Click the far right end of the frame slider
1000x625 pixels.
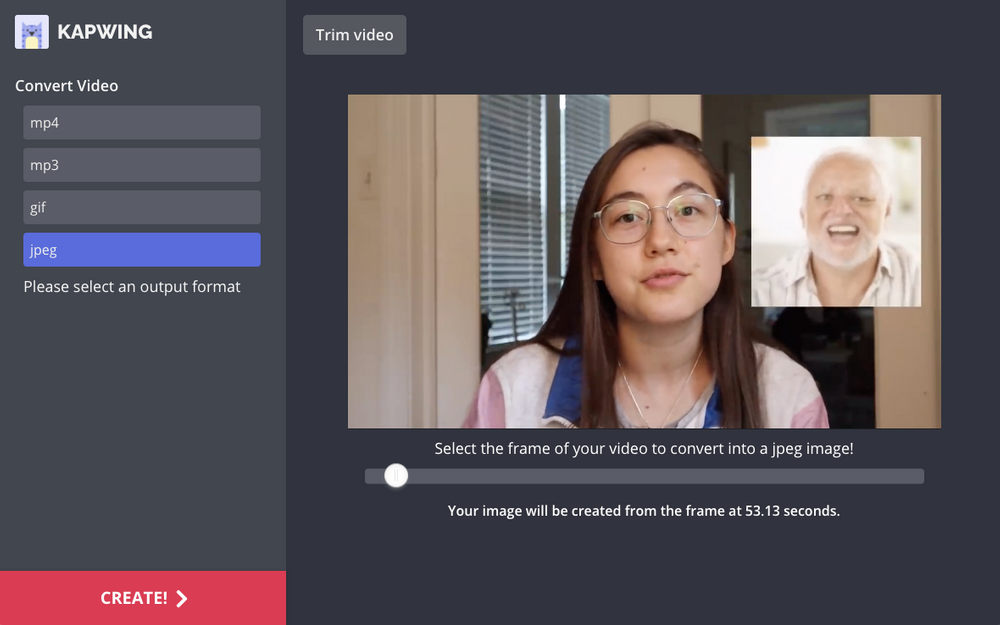(x=918, y=476)
